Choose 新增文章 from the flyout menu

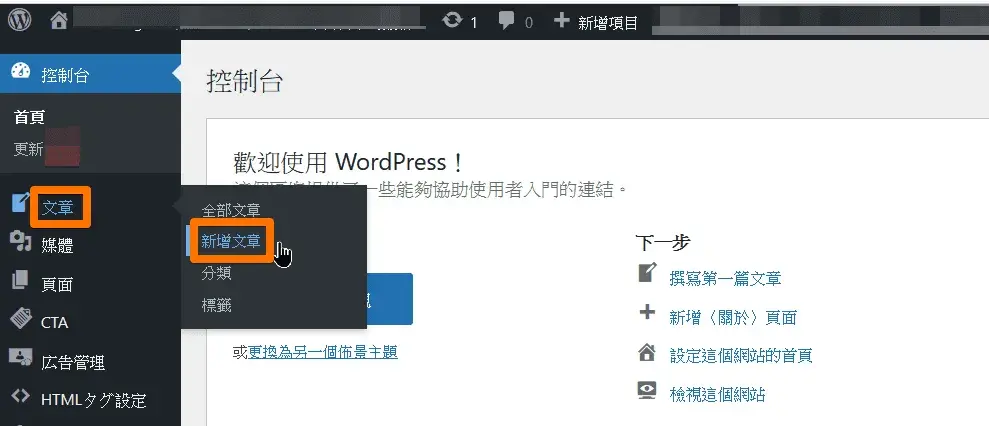[231, 240]
